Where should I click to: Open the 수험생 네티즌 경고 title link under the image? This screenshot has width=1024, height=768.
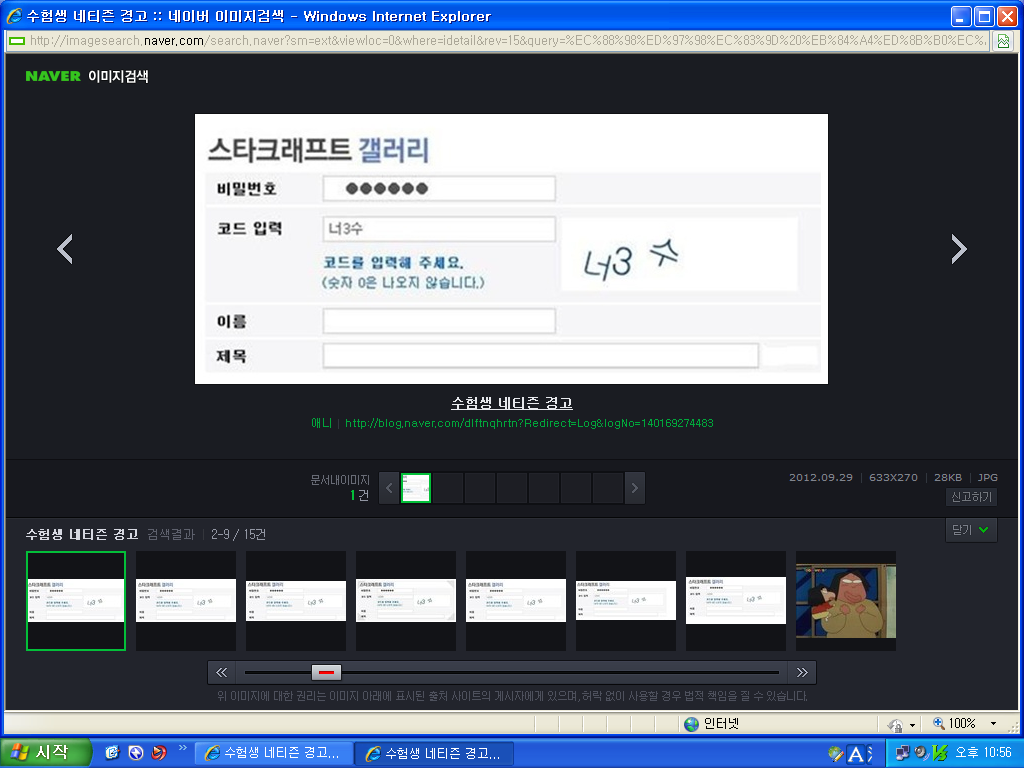512,403
